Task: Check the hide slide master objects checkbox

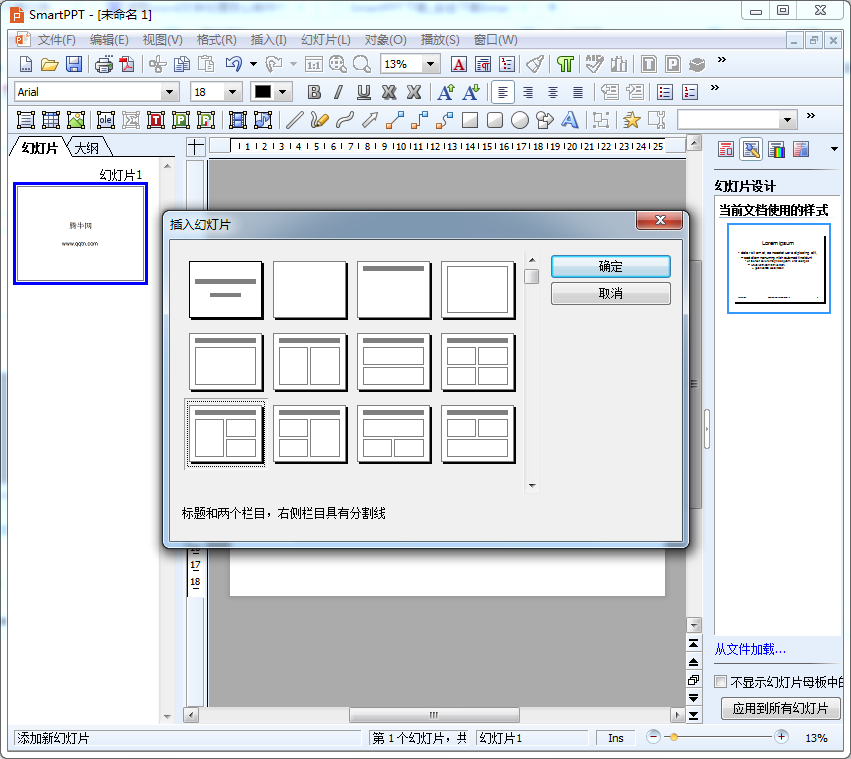Action: click(x=721, y=682)
